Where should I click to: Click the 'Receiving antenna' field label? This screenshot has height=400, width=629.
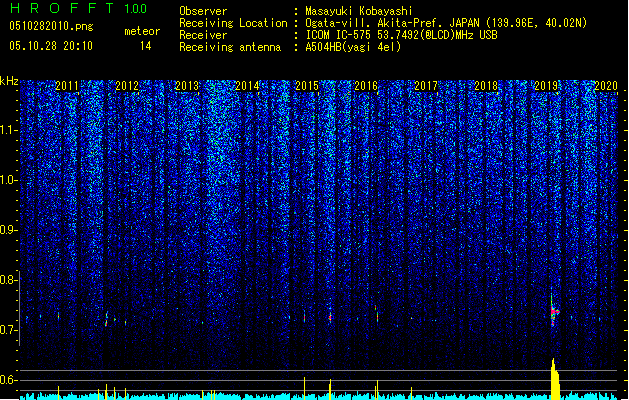[230, 47]
